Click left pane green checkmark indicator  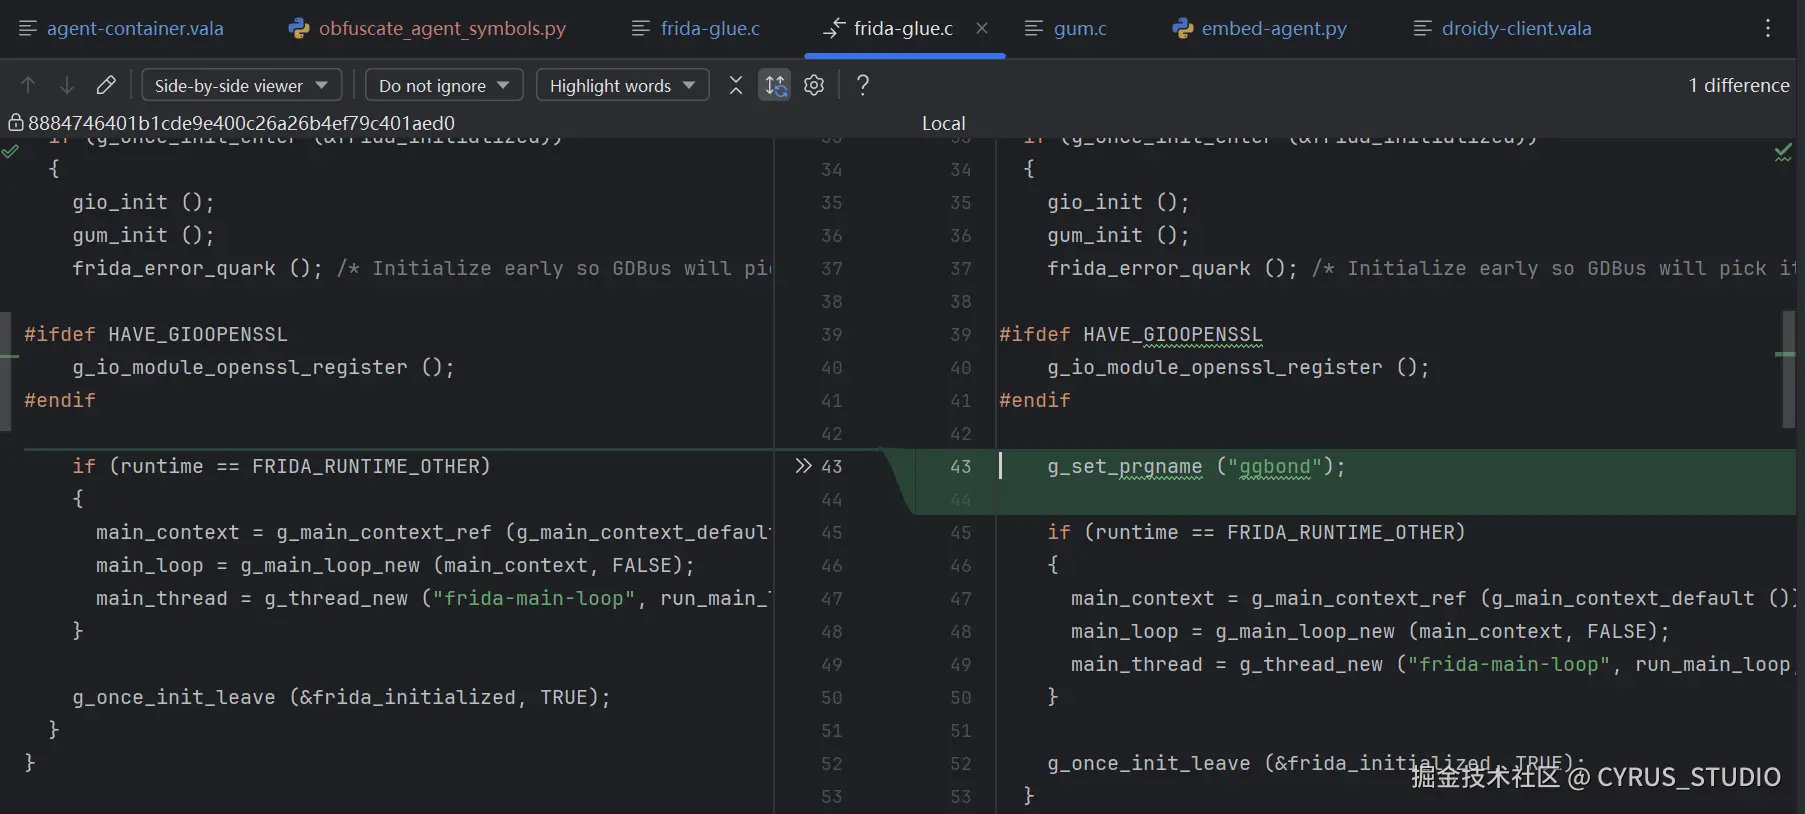10,152
